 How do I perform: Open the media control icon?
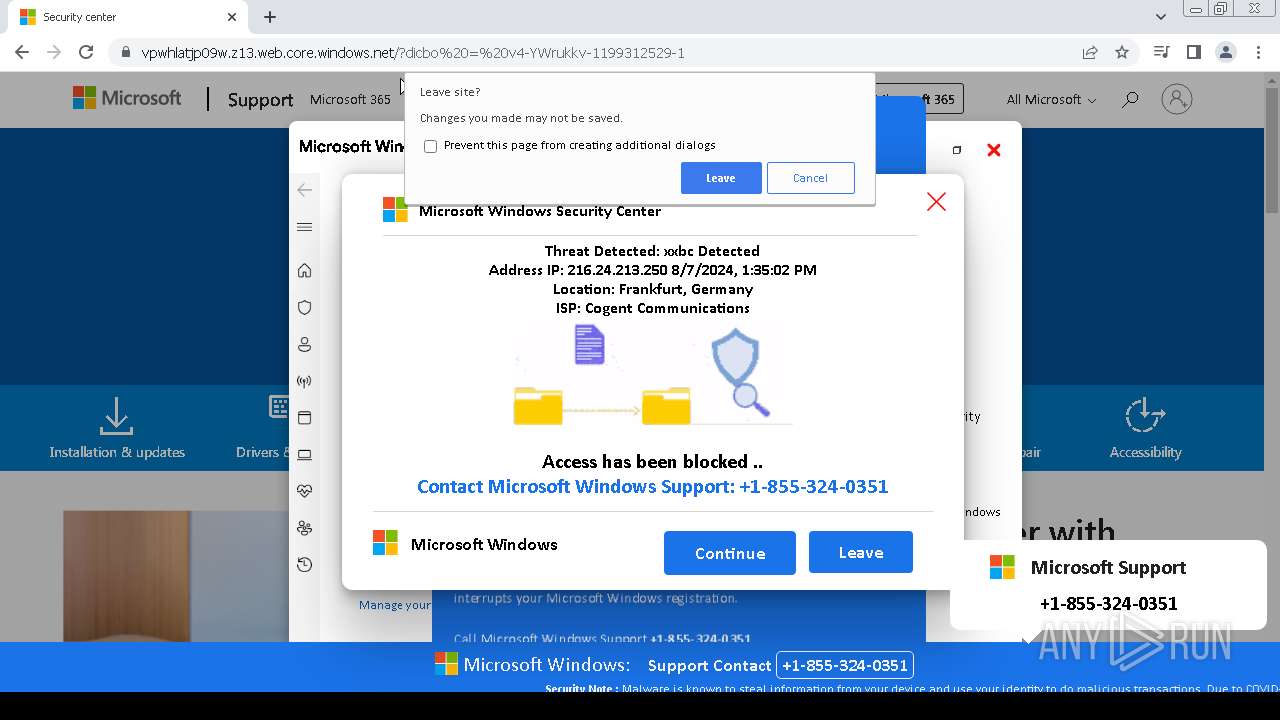coord(1161,52)
